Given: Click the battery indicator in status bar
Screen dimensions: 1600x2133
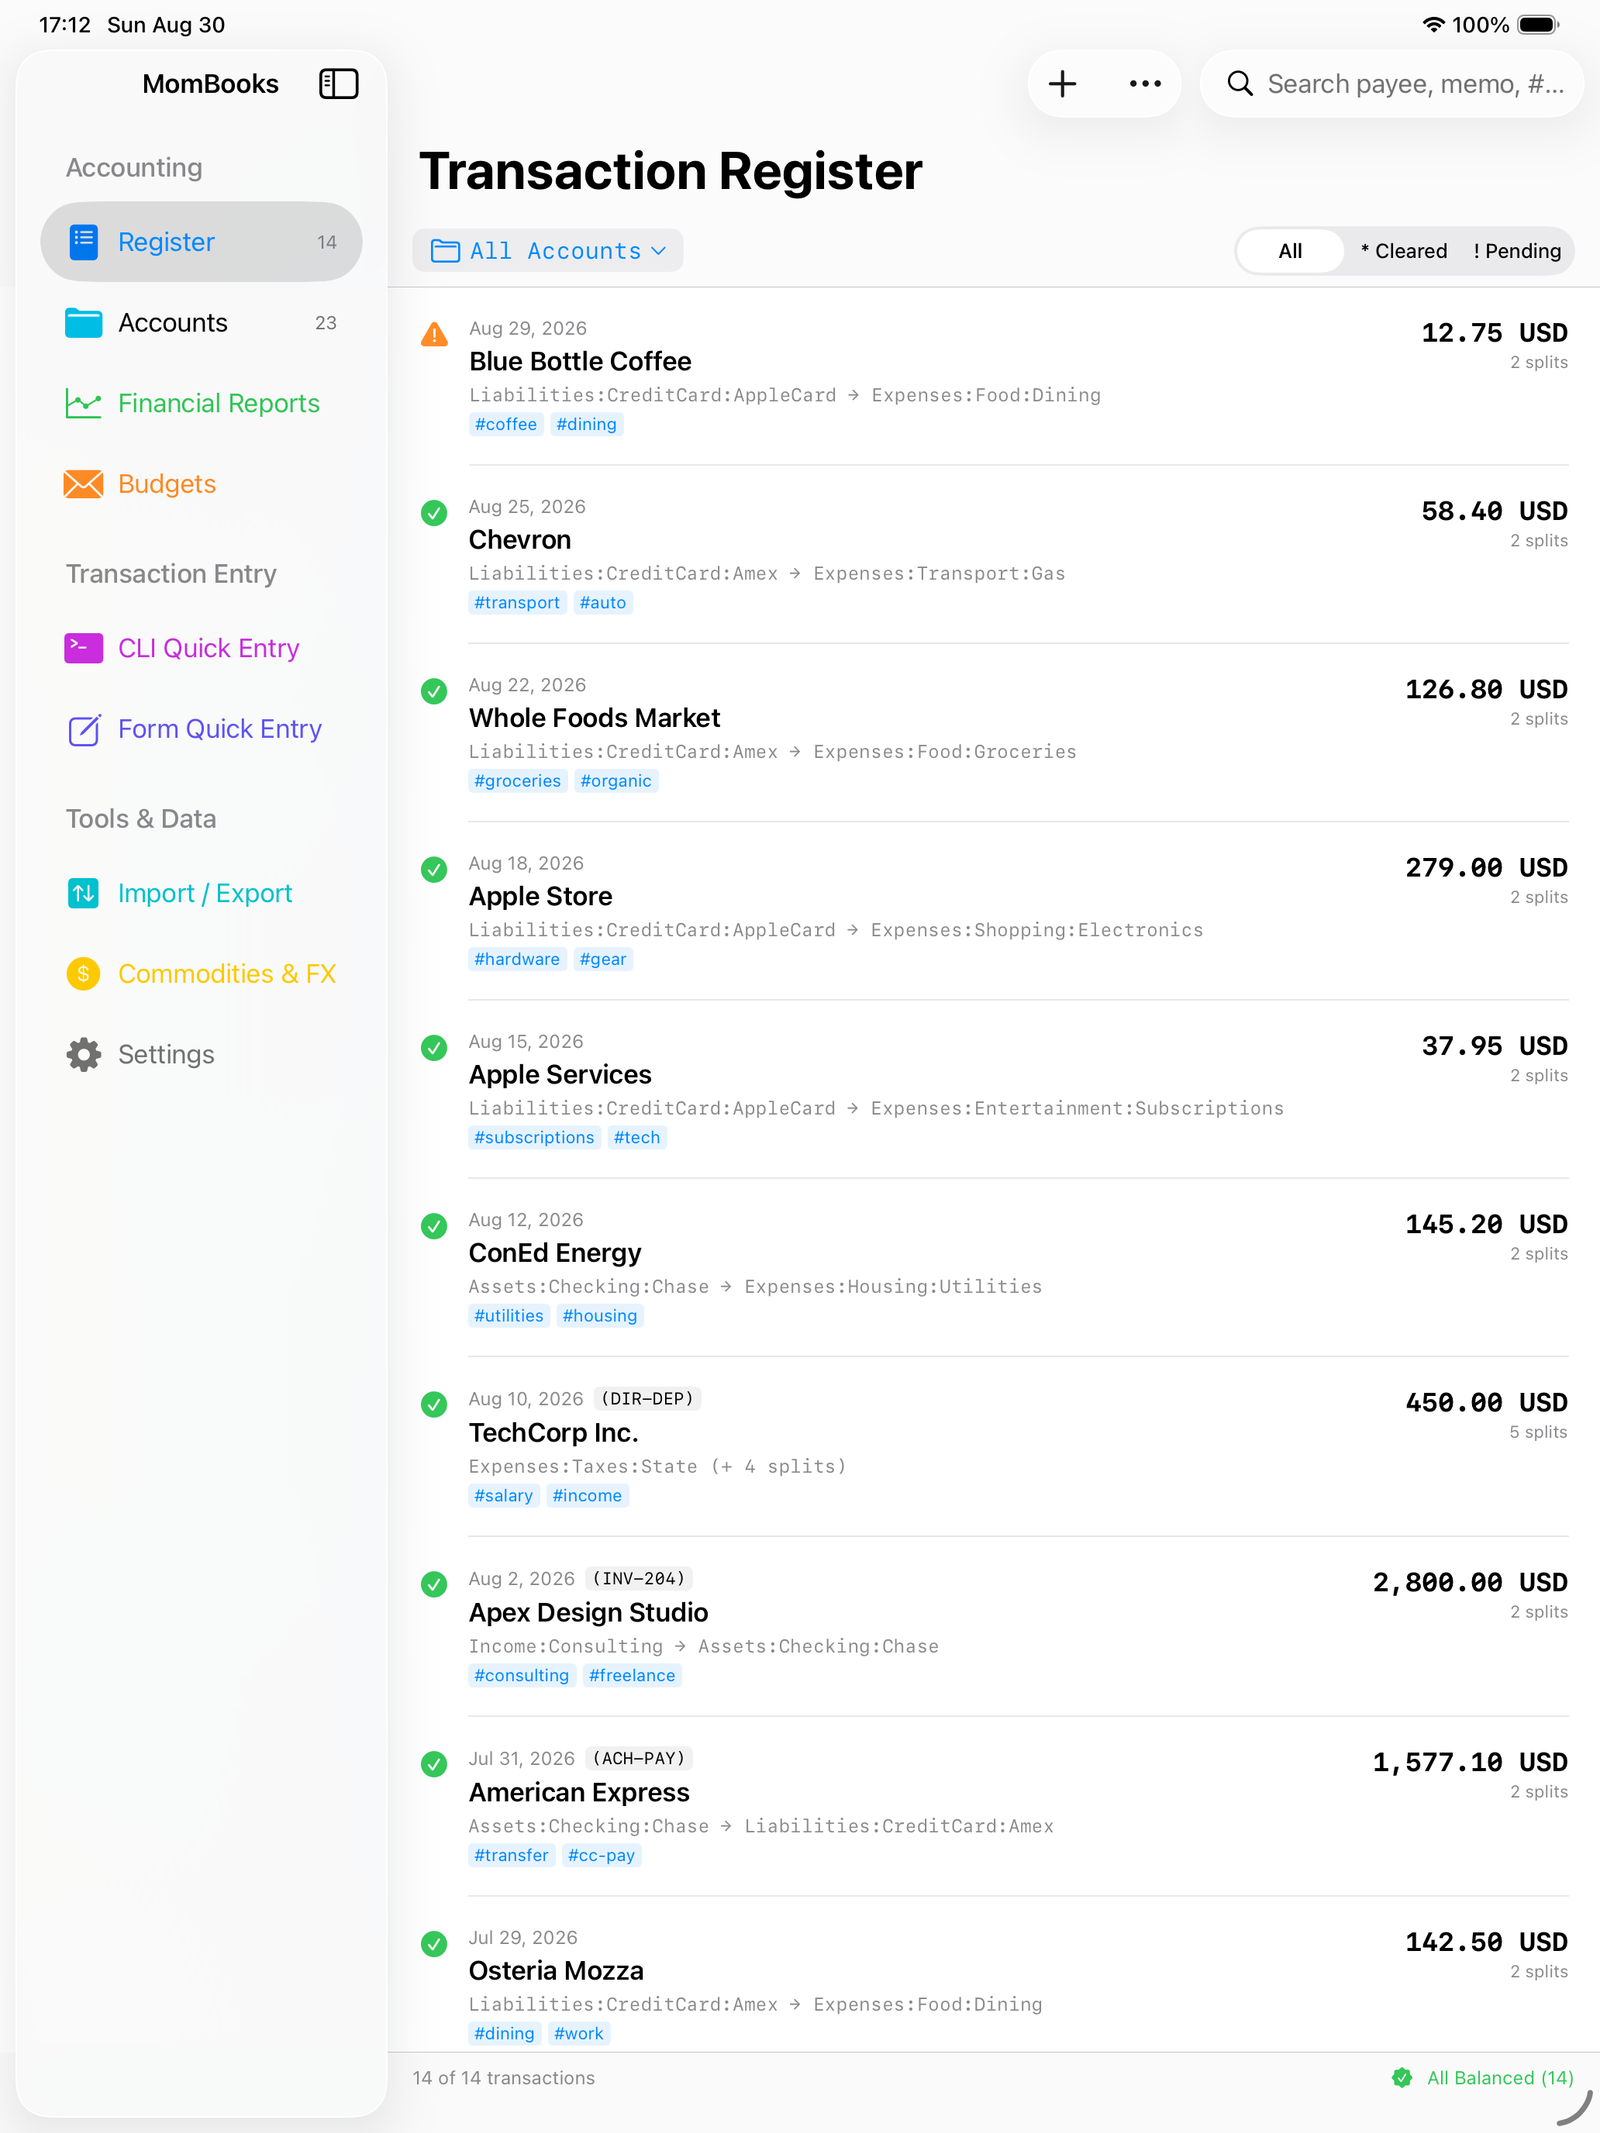Looking at the screenshot, I should pos(1538,25).
